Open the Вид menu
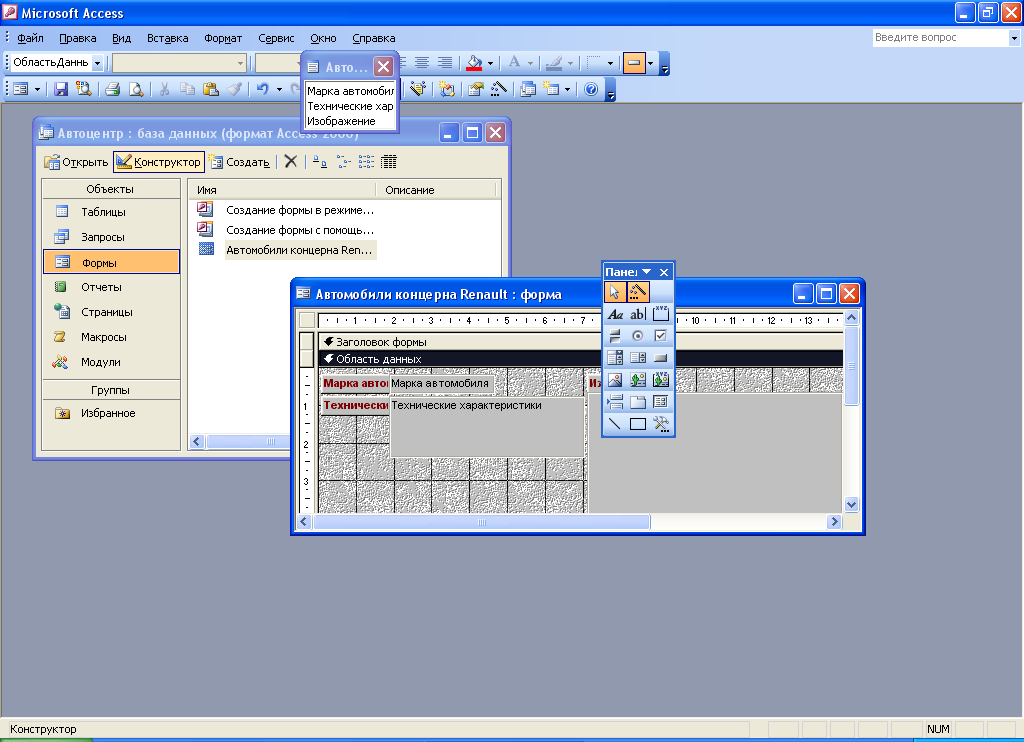Screen dimensions: 1024x742 (x=121, y=38)
